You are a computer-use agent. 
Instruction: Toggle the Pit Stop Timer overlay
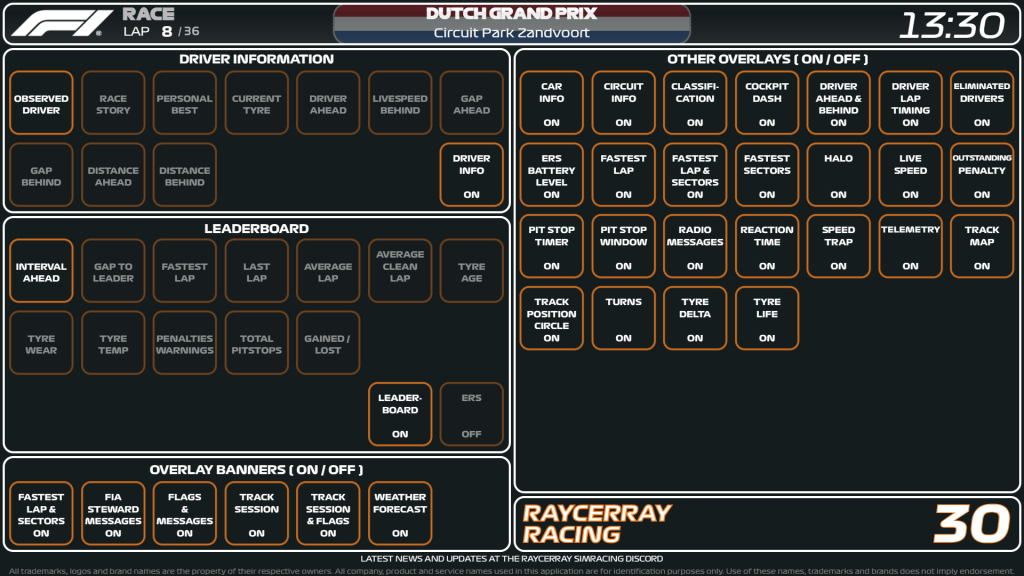(x=551, y=246)
